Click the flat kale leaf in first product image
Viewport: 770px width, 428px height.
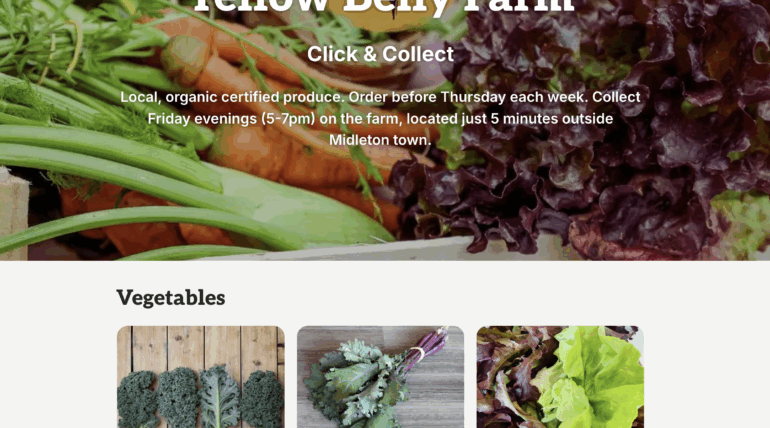220,397
